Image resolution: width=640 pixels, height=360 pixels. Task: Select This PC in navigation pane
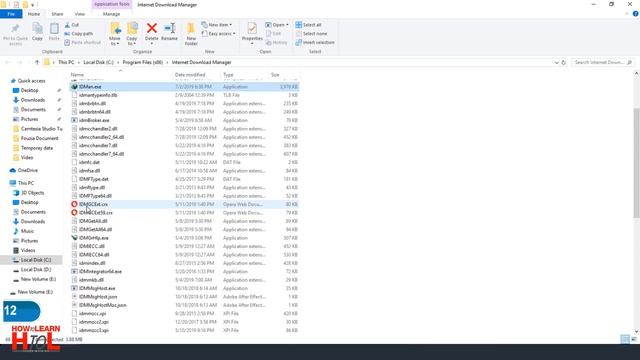(x=26, y=183)
